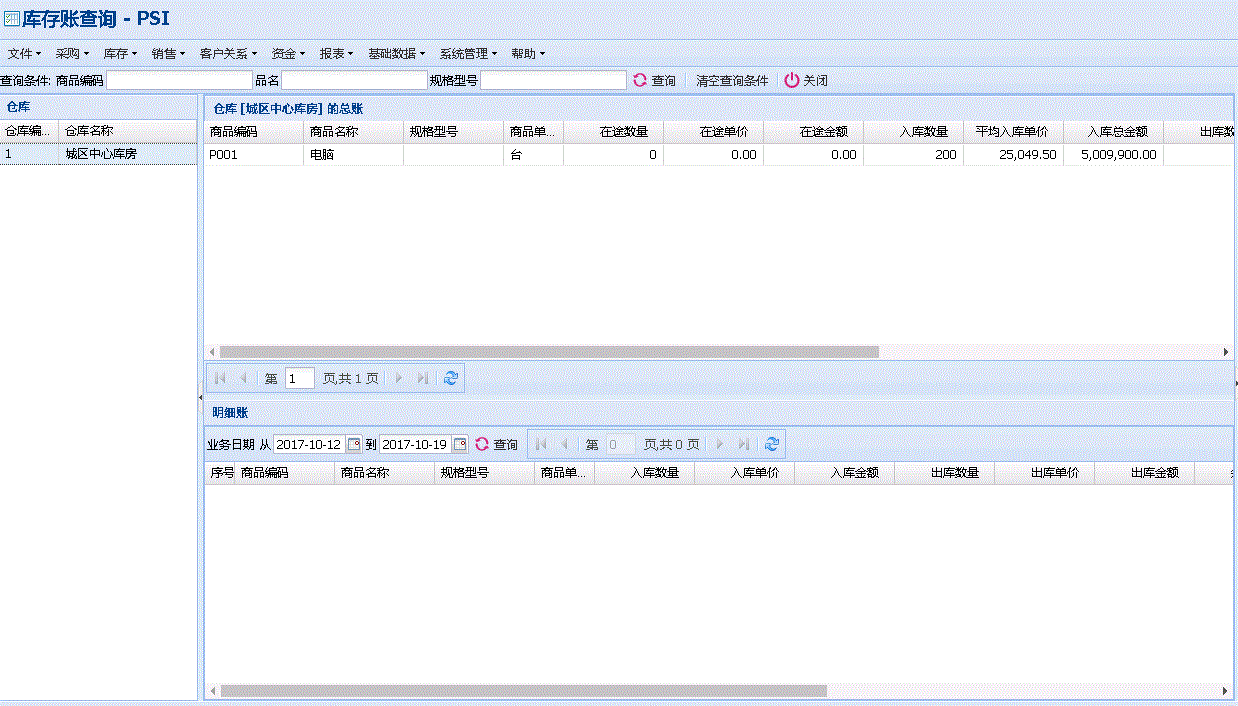Image resolution: width=1238 pixels, height=706 pixels.
Task: Open calendar picker for start date 2017-10-12
Action: click(354, 444)
